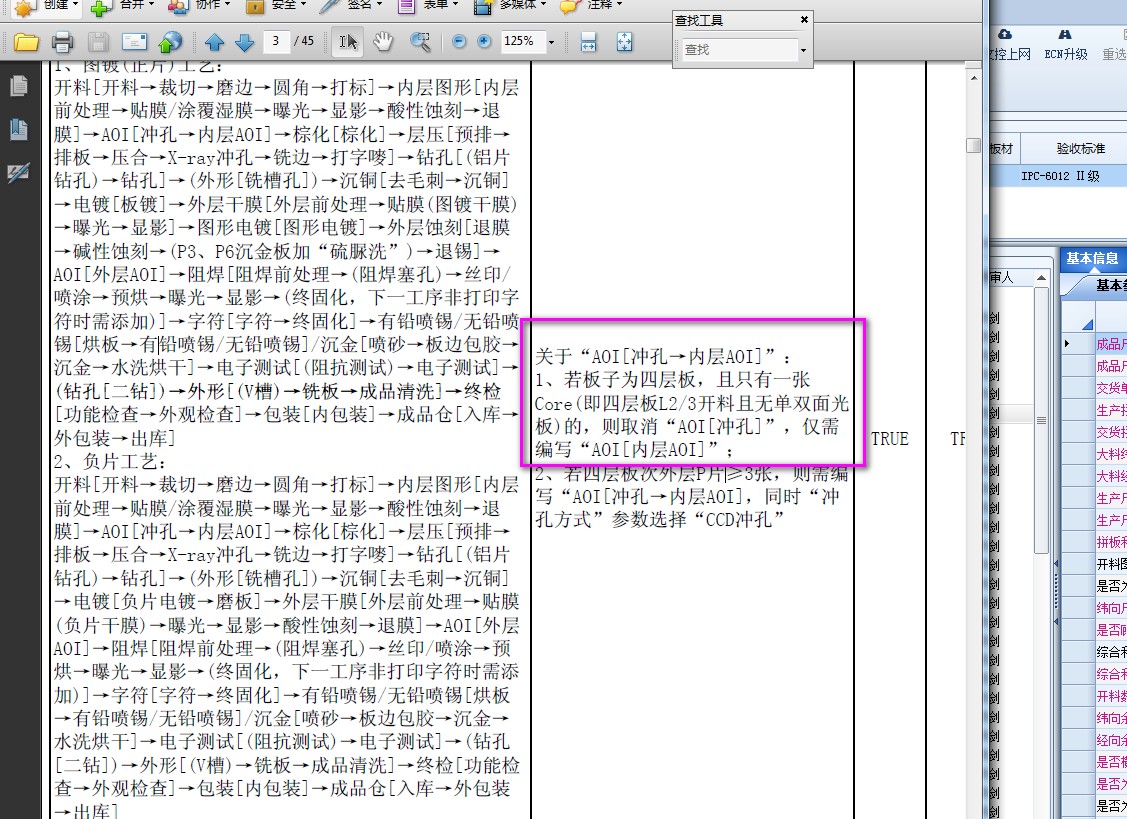Open the 注释 (Comment) menu
Image resolution: width=1127 pixels, height=819 pixels.
[x=591, y=6]
